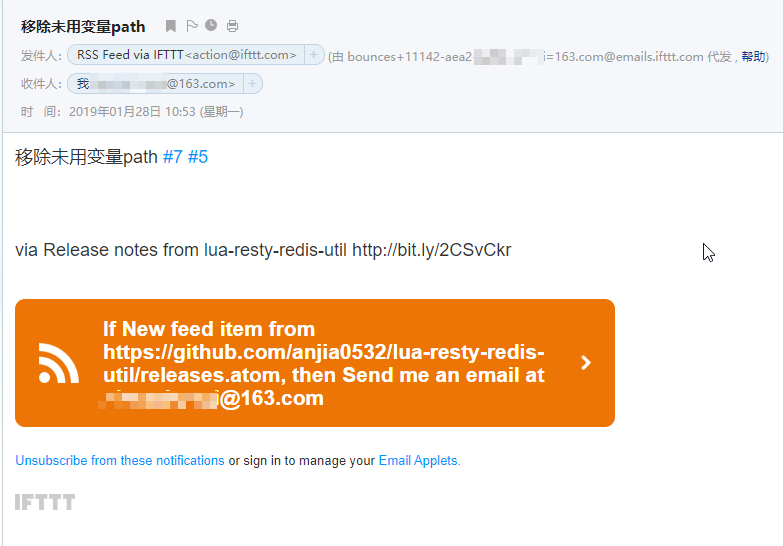Click the RSS Feed via IFTTT sender chip
This screenshot has height=546, width=783.
pyautogui.click(x=186, y=54)
